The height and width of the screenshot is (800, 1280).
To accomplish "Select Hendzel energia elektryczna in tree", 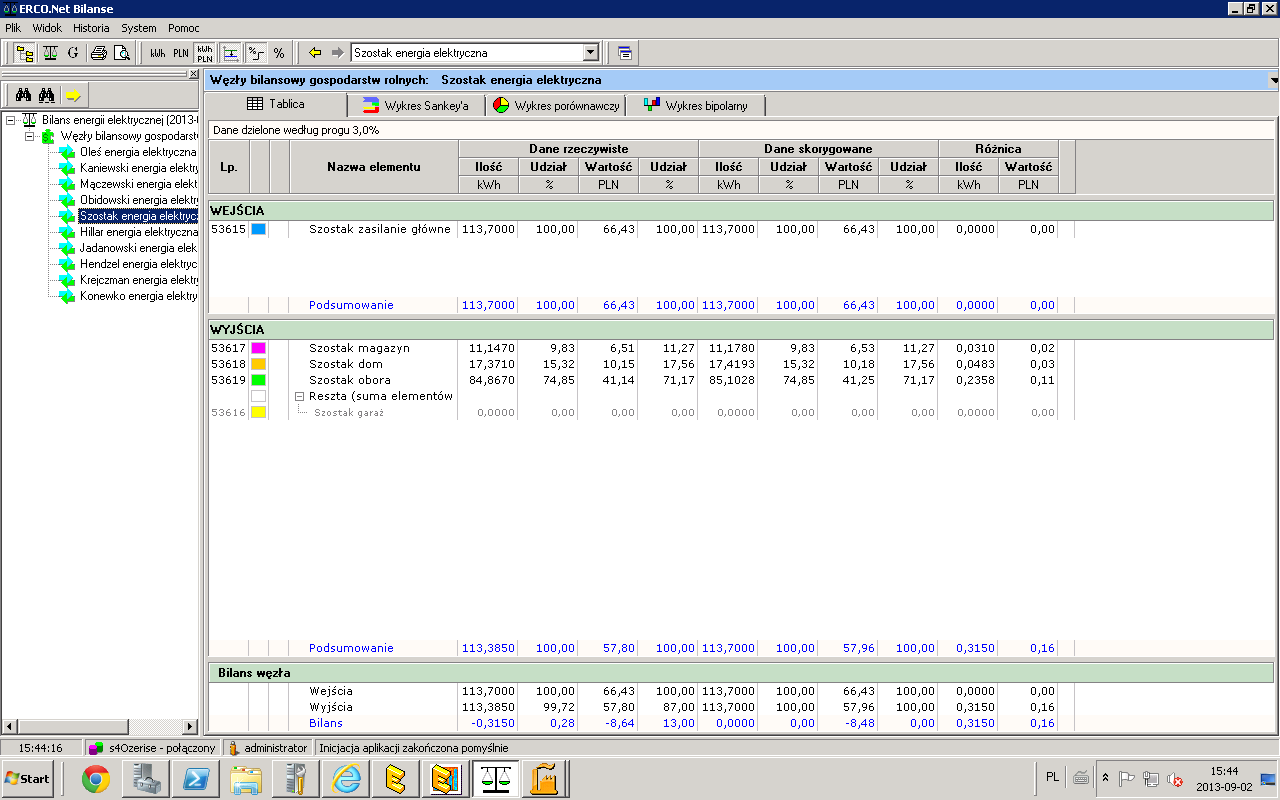I will [x=138, y=264].
